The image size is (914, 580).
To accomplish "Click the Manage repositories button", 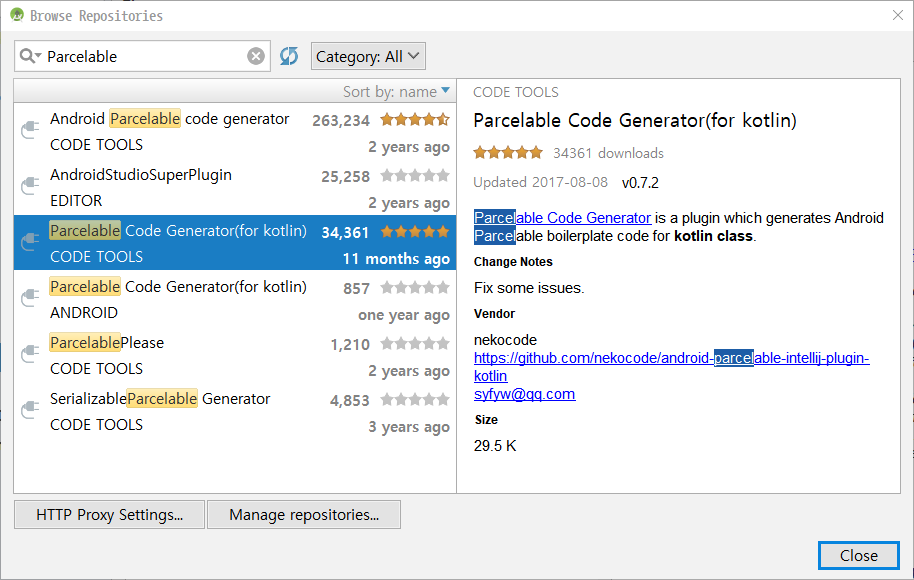I will [x=304, y=515].
